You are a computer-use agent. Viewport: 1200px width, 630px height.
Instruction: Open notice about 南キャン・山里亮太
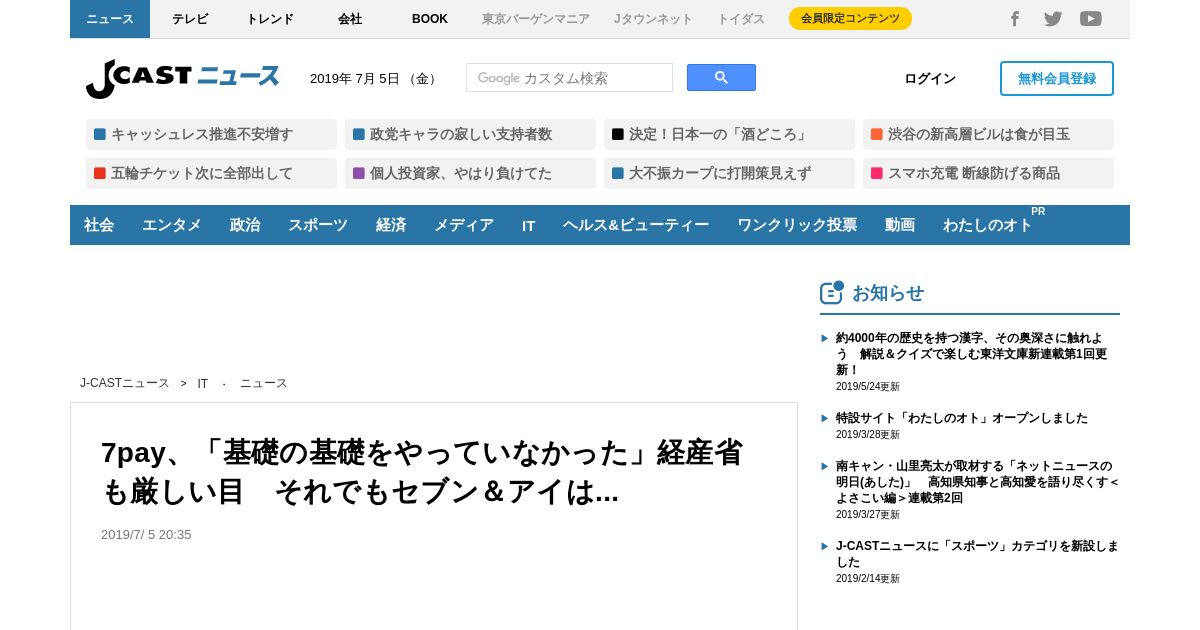point(978,481)
